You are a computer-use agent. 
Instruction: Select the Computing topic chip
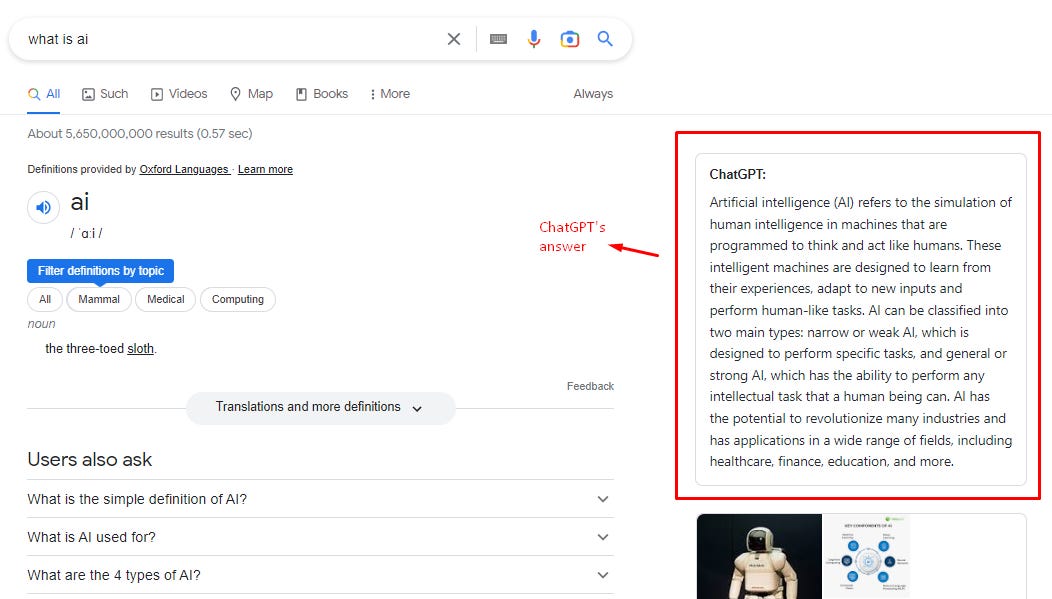pos(238,299)
